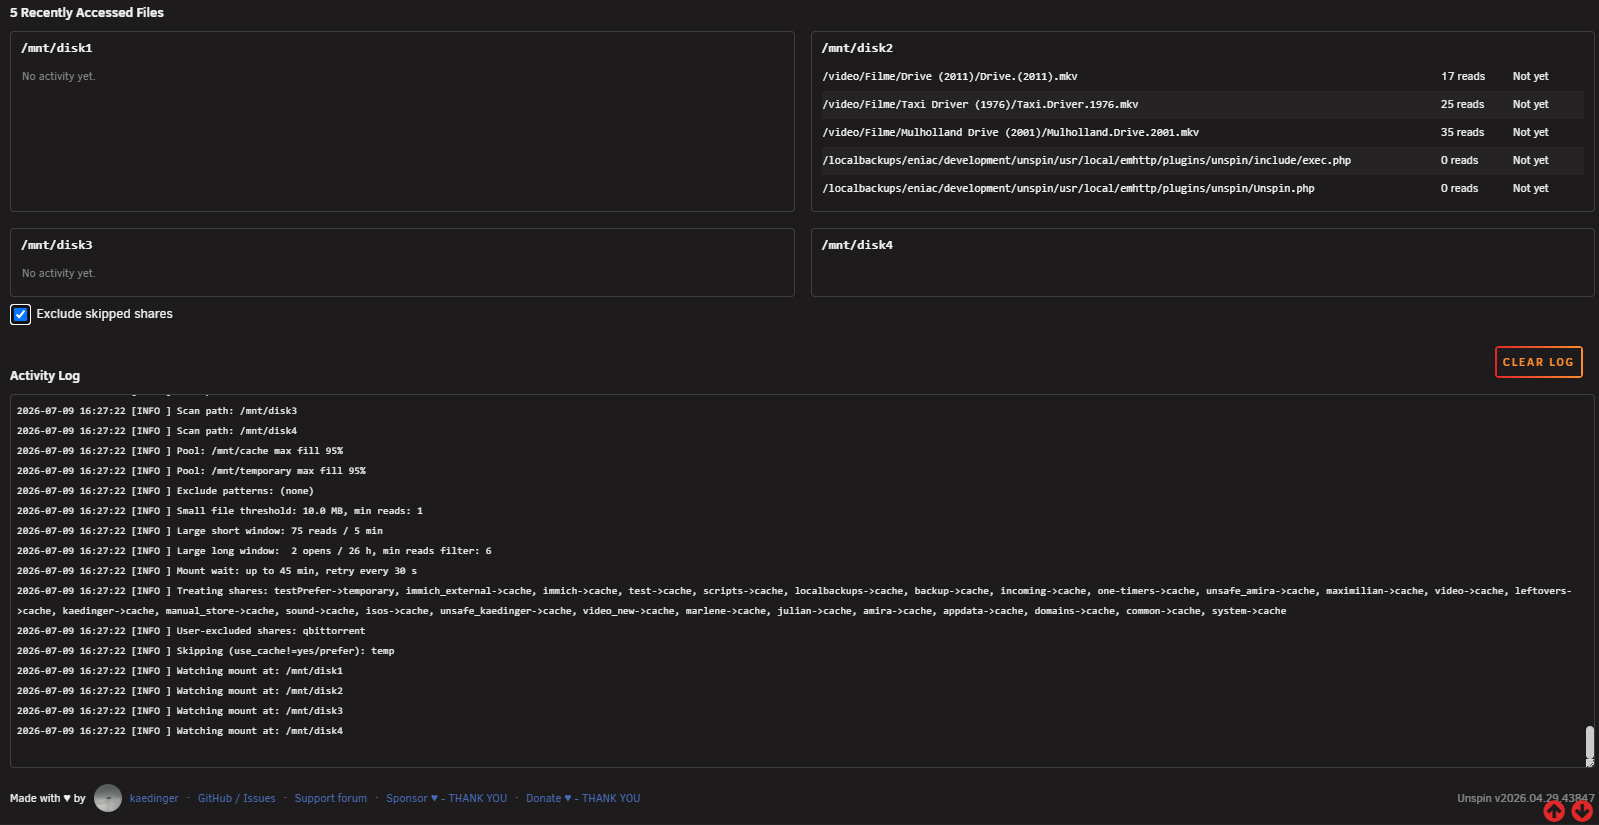
Task: Select the Mulholland.Drive.2001.mkv file row
Action: 1202,133
